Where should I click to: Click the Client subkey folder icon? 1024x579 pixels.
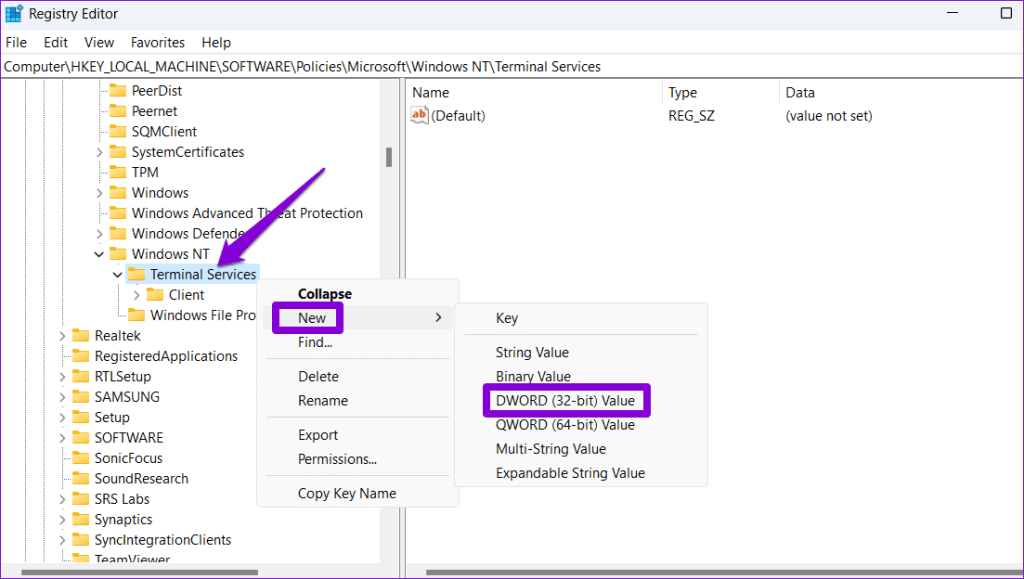click(155, 295)
